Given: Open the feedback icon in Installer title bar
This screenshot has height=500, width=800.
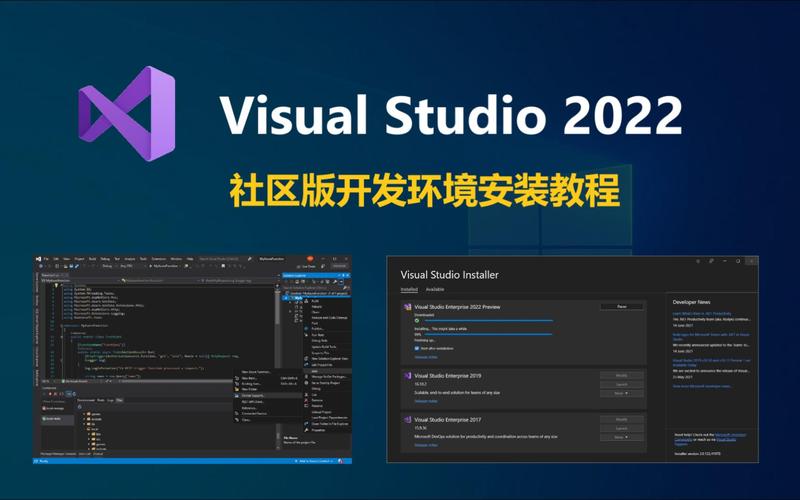Looking at the screenshot, I should (x=711, y=261).
